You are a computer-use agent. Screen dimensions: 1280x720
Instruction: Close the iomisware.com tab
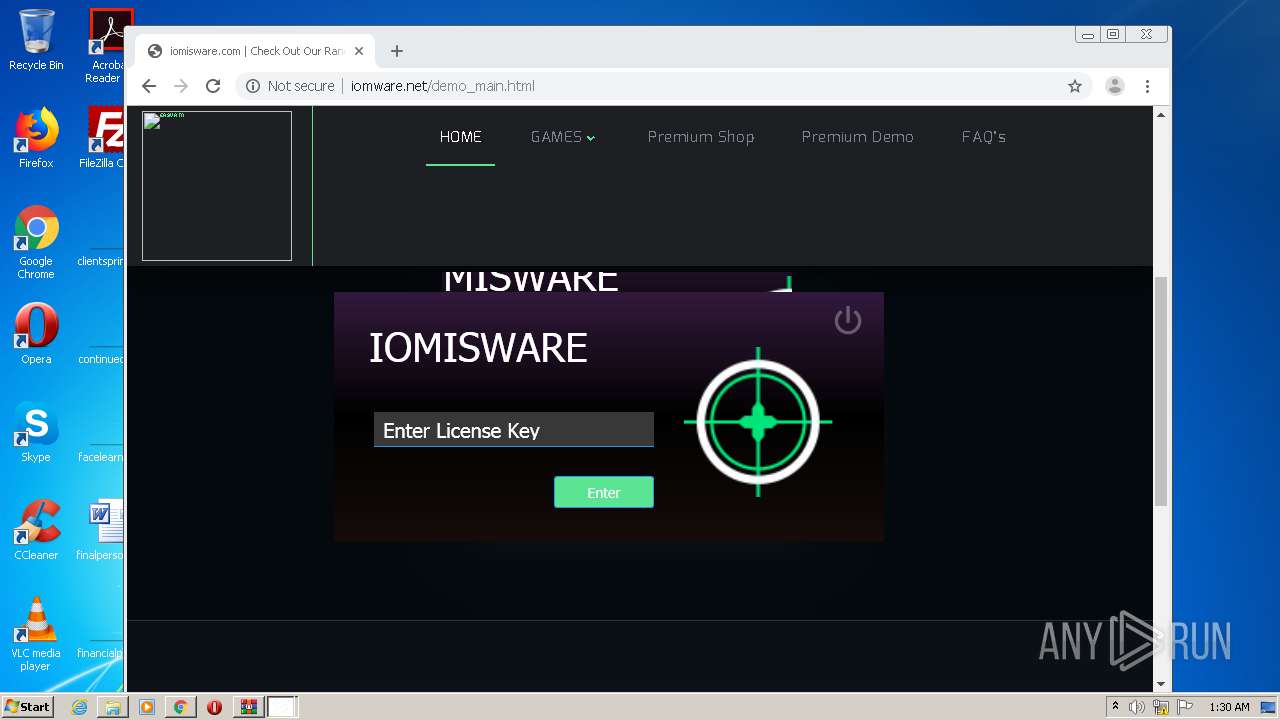[359, 51]
